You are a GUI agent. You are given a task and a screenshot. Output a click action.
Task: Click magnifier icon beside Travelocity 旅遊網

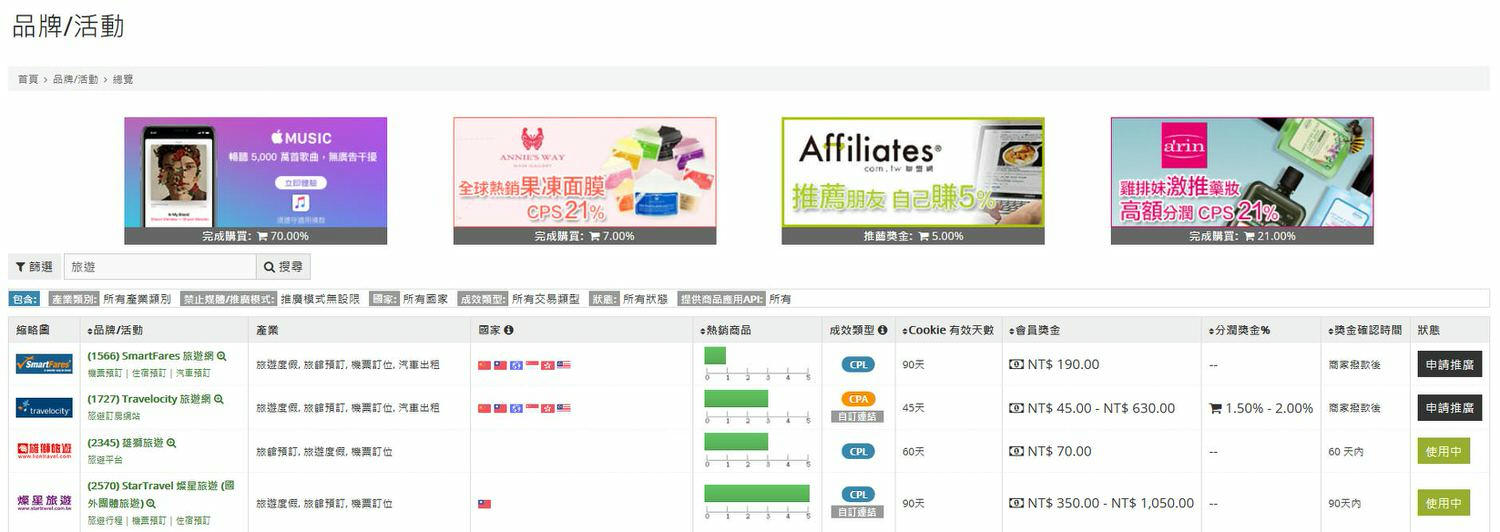point(218,399)
